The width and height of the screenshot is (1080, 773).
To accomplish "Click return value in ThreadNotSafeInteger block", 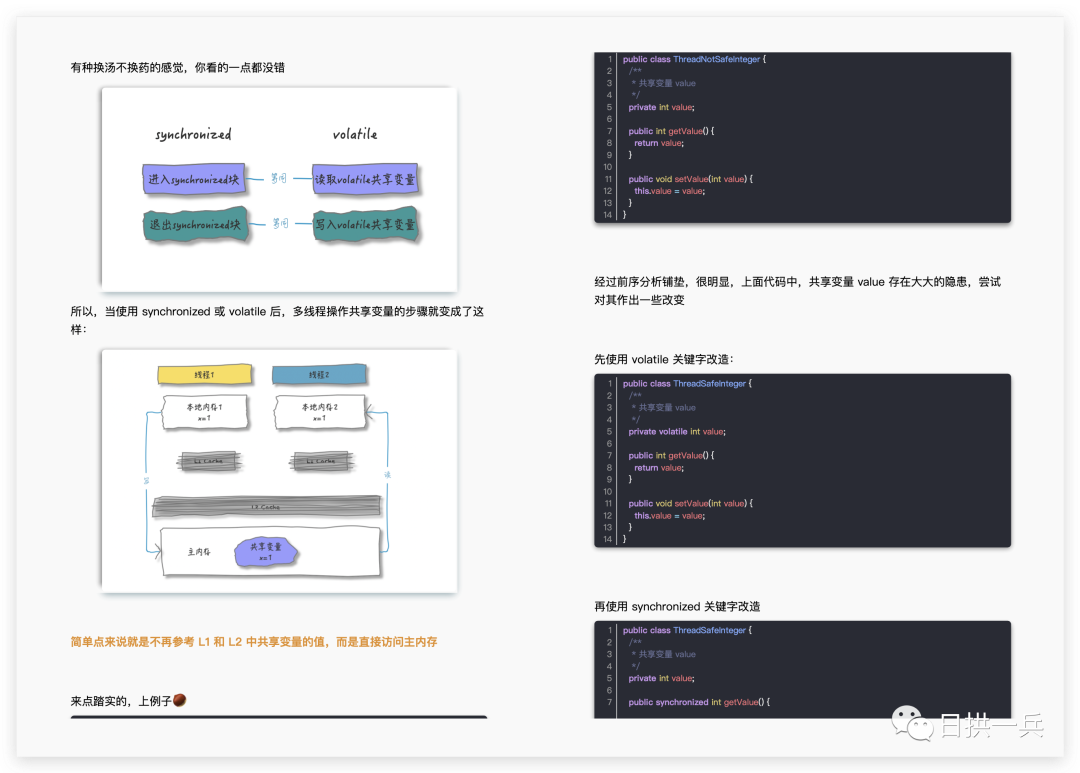I will (x=659, y=143).
